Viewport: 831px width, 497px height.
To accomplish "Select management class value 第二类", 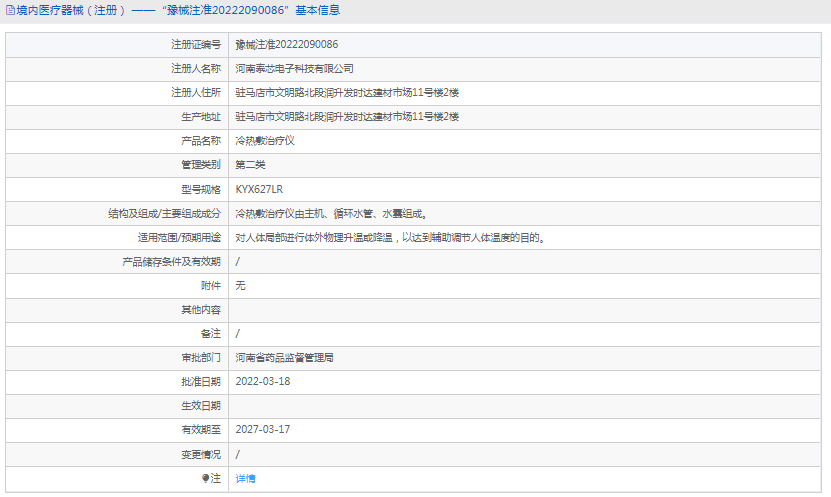I will (250, 165).
